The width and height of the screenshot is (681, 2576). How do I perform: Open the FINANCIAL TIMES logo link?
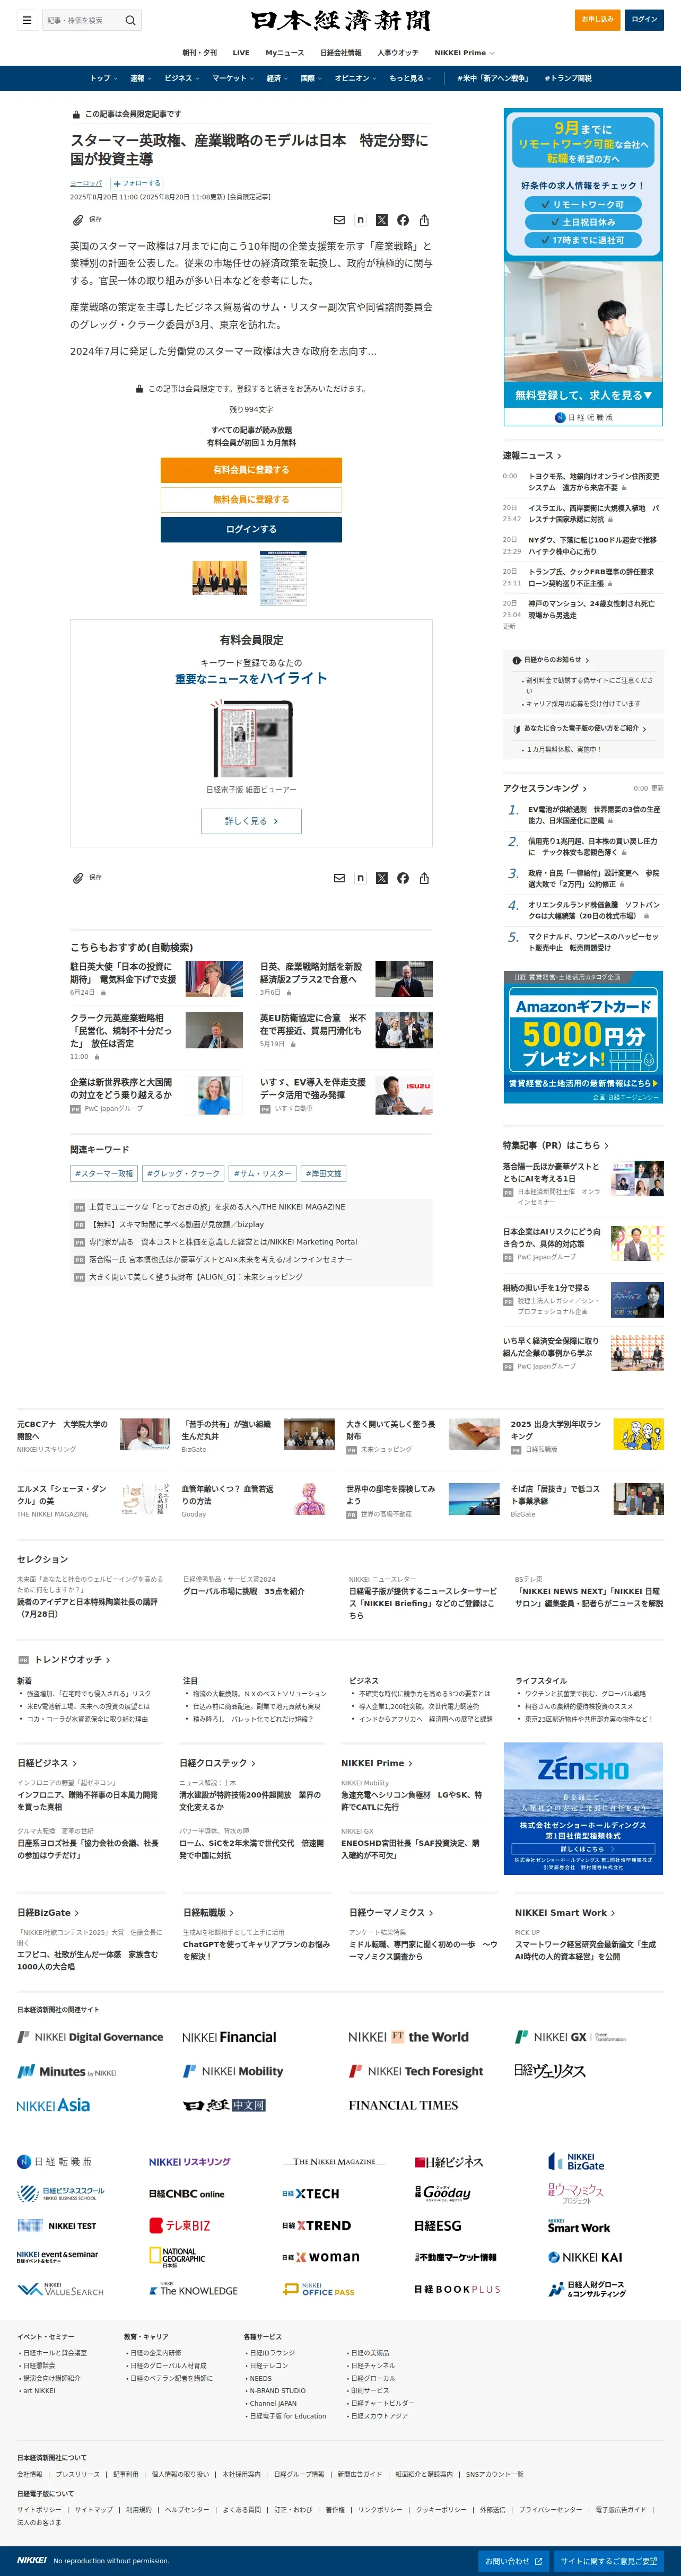click(403, 2105)
